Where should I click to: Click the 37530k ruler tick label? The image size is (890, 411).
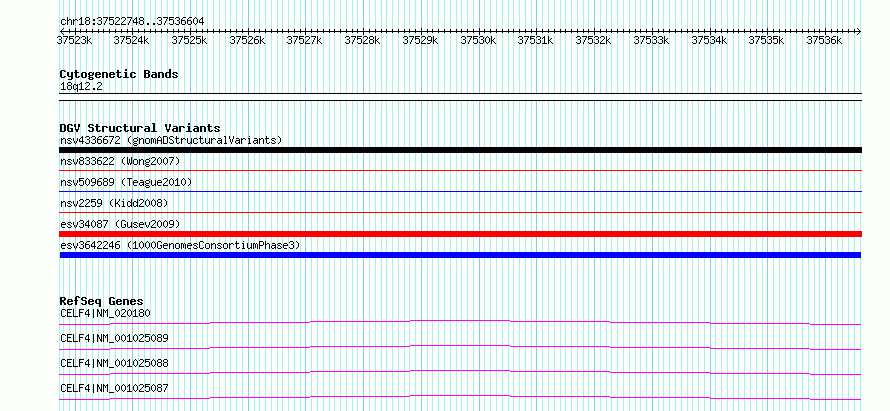tap(478, 40)
